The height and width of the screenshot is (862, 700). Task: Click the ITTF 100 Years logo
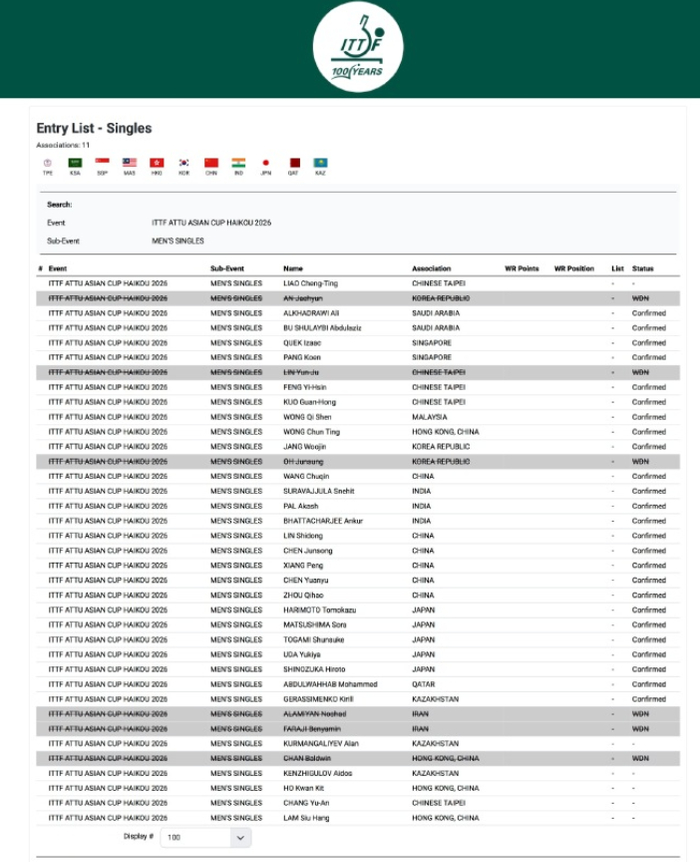(x=358, y=47)
